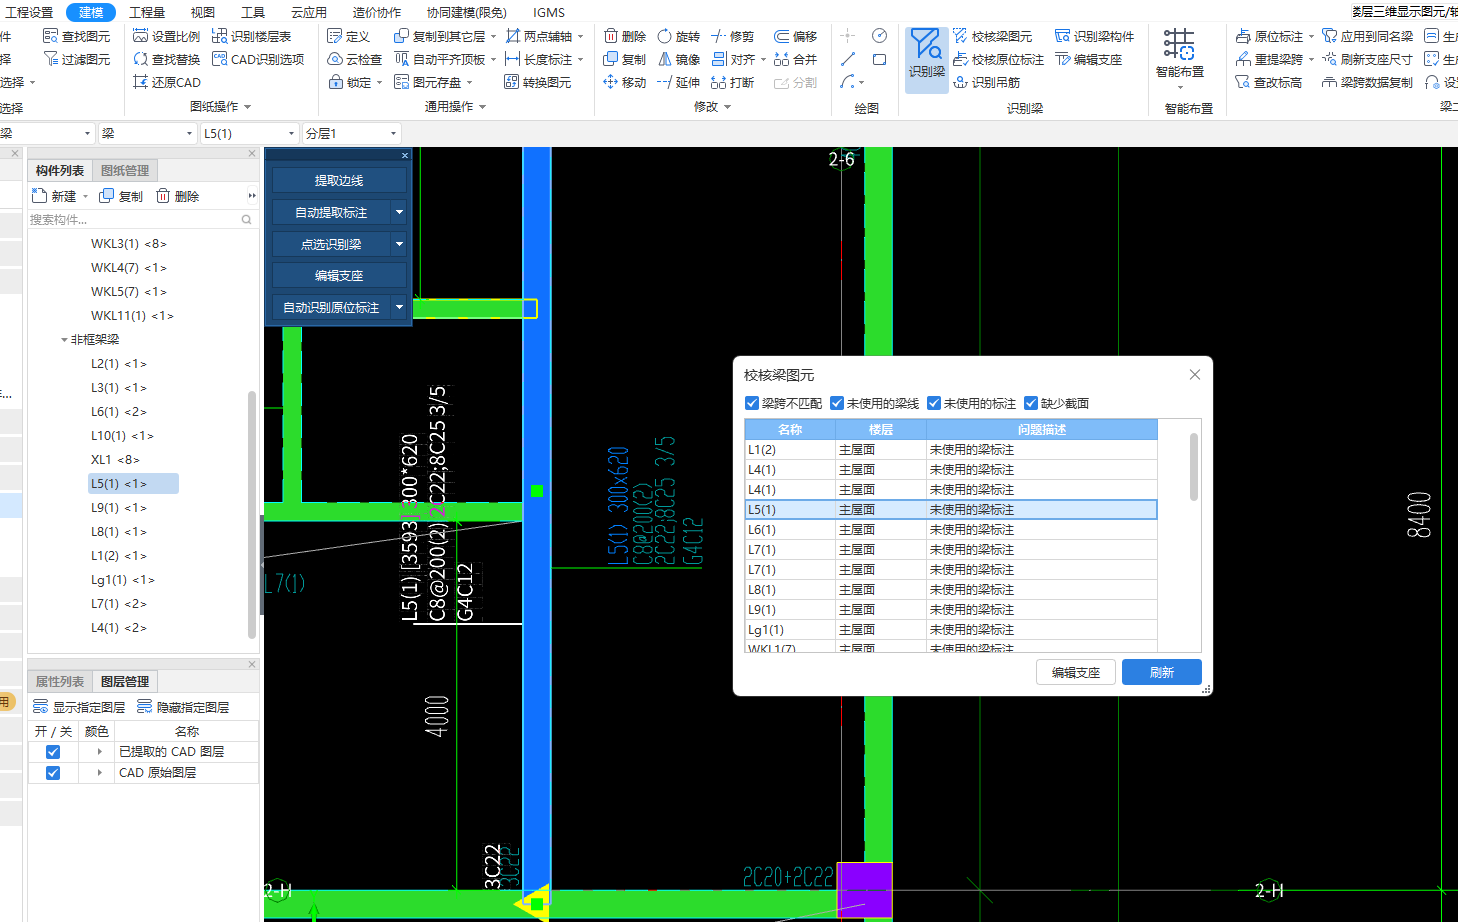Launch 查找替换 find and replace
This screenshot has width=1458, height=922.
[x=167, y=59]
